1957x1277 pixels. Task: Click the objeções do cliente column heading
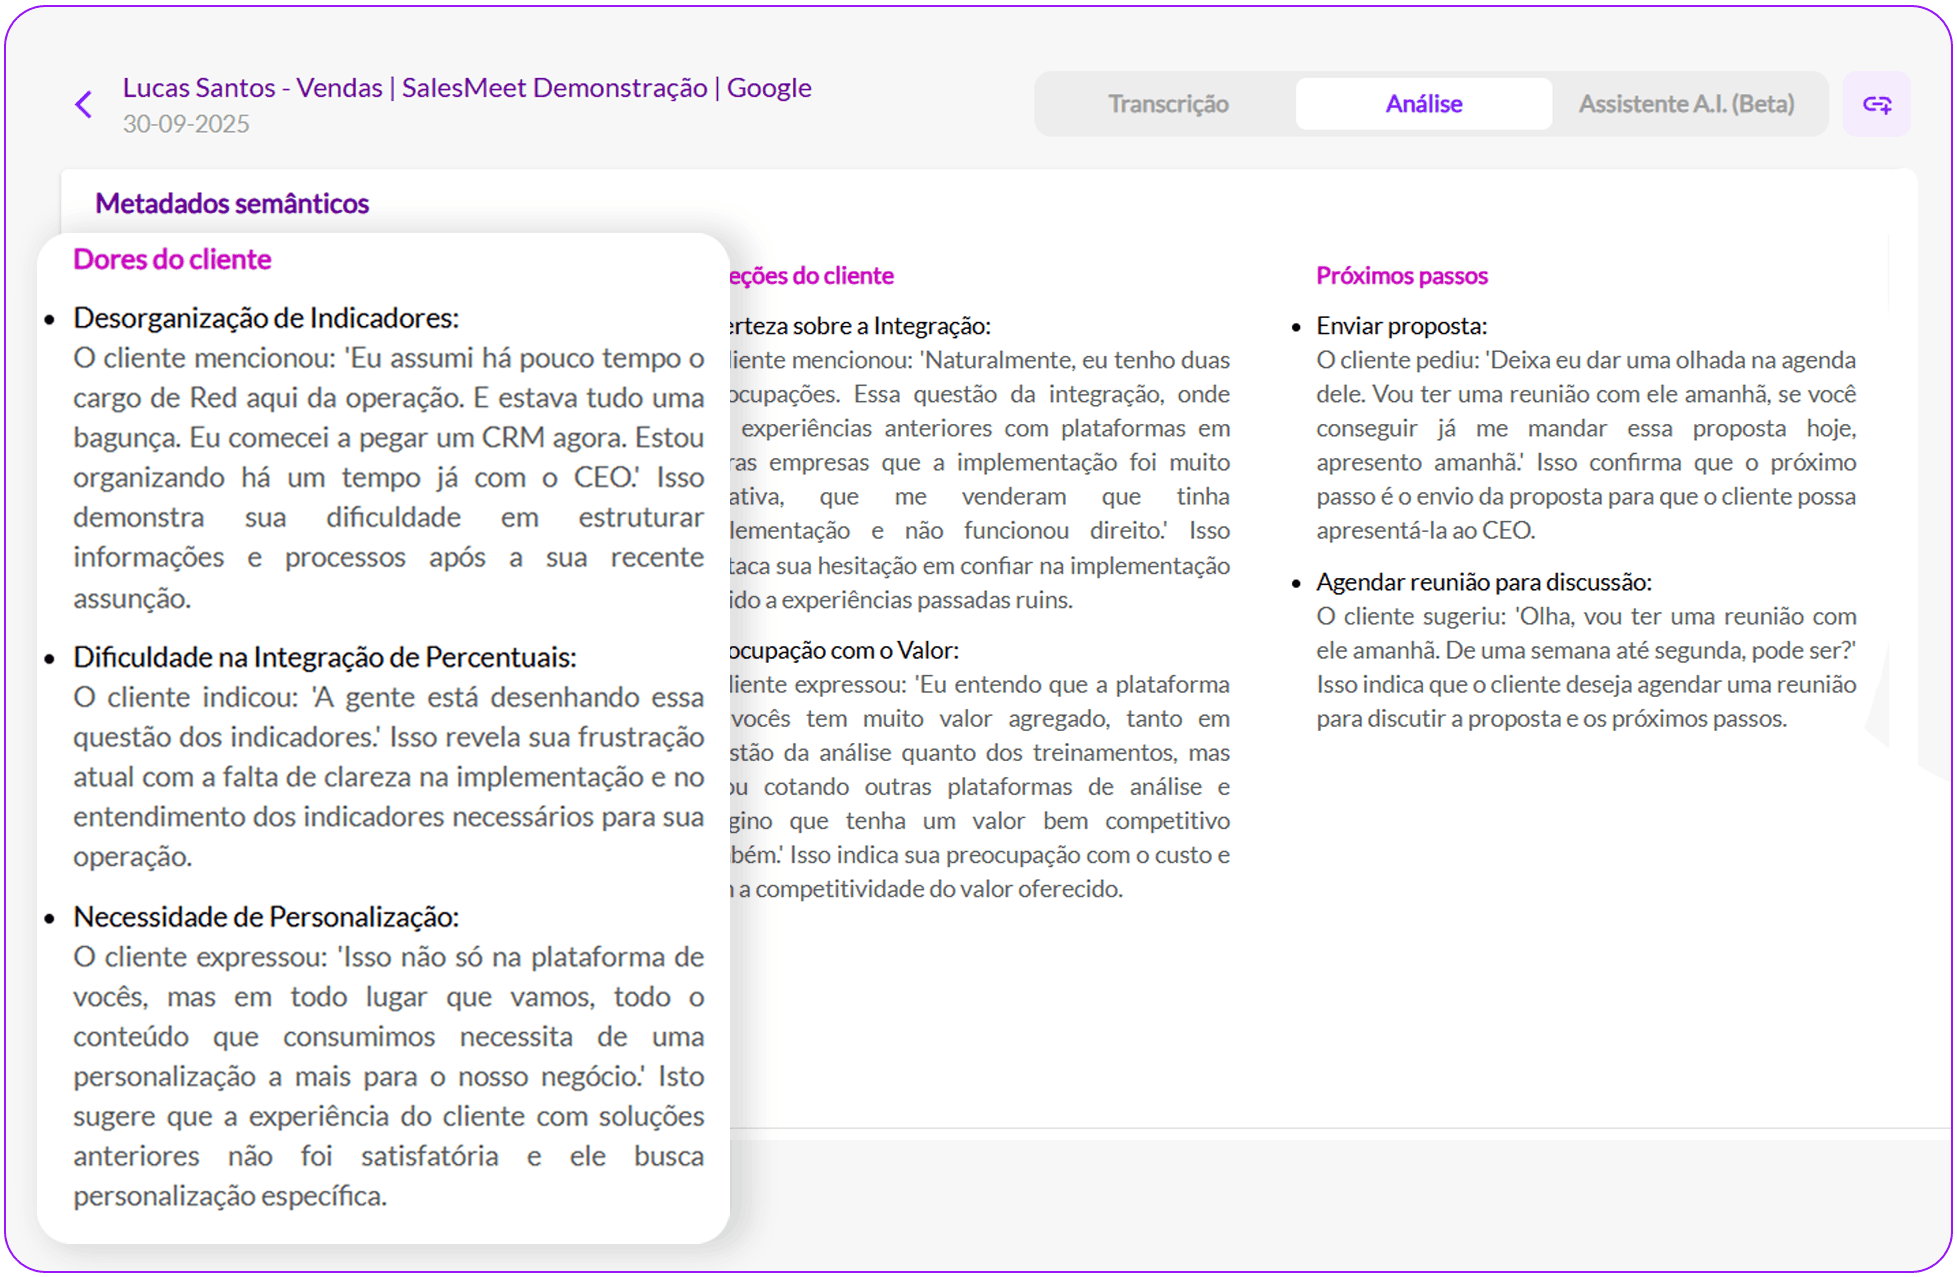pyautogui.click(x=811, y=276)
